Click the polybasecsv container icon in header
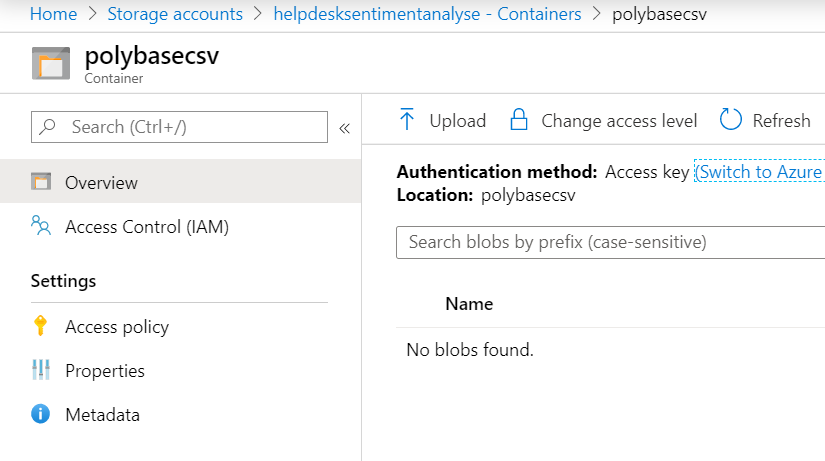Image resolution: width=825 pixels, height=461 pixels. pos(51,64)
